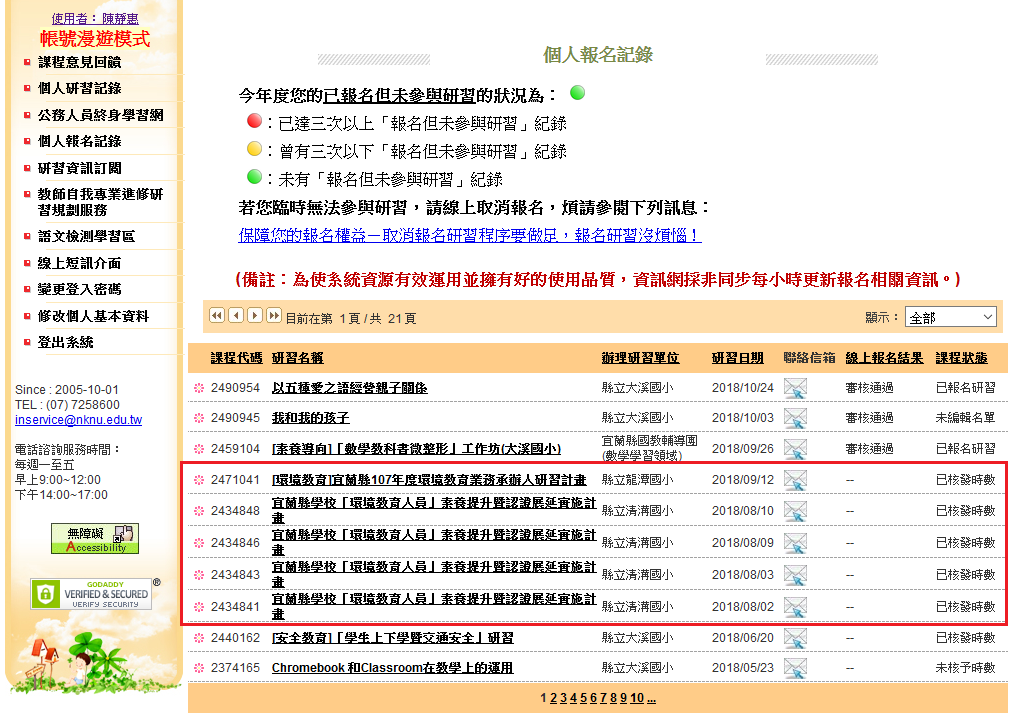Open 環境教育人員 course dated 2018/08/10
The width and height of the screenshot is (1017, 719).
(x=433, y=510)
